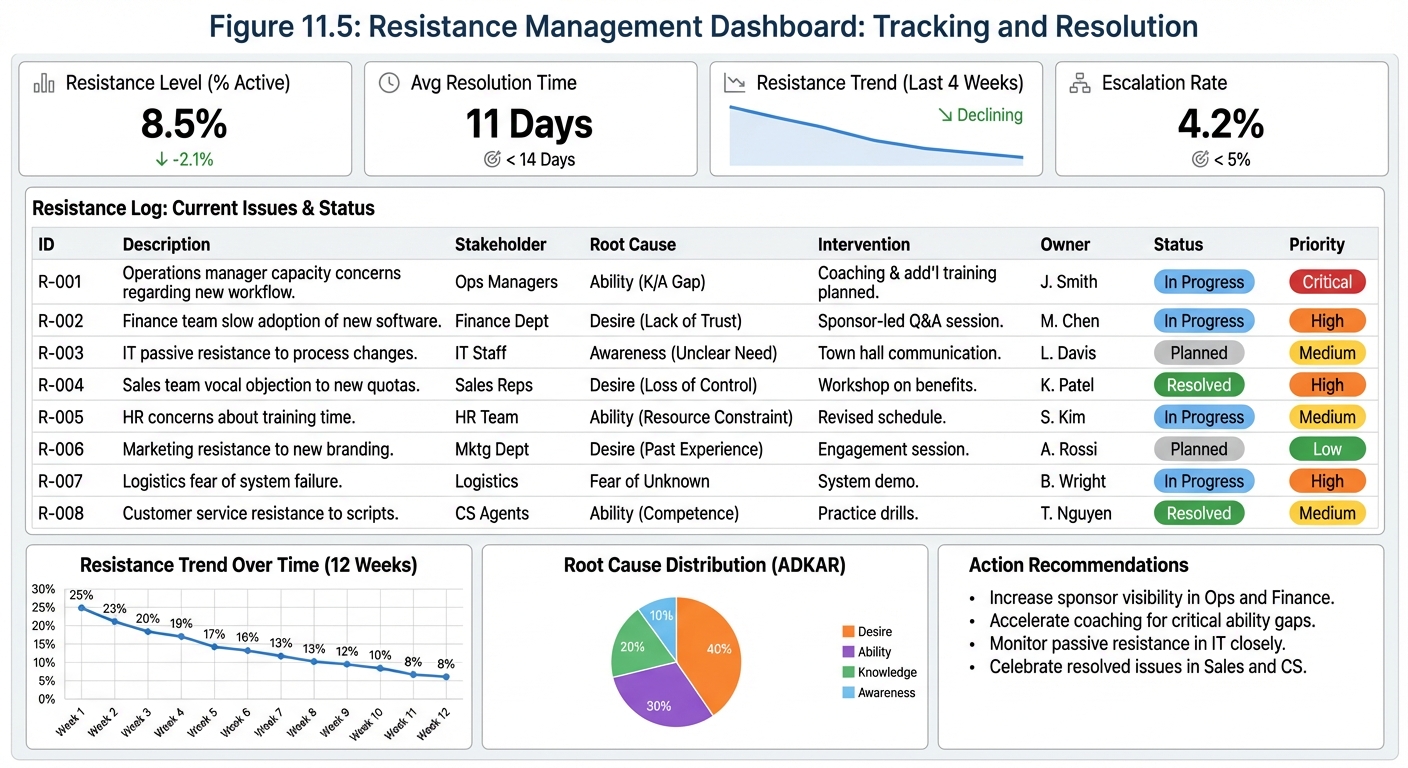
Task: Click the bar chart icon on Resistance Level card
Action: pyautogui.click(x=43, y=83)
